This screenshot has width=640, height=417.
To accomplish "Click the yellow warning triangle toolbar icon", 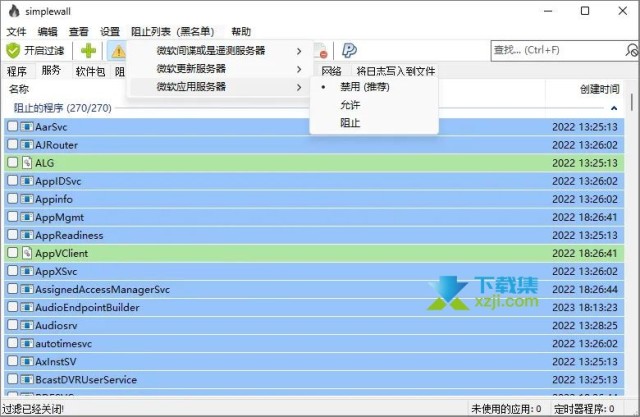I will pyautogui.click(x=118, y=51).
